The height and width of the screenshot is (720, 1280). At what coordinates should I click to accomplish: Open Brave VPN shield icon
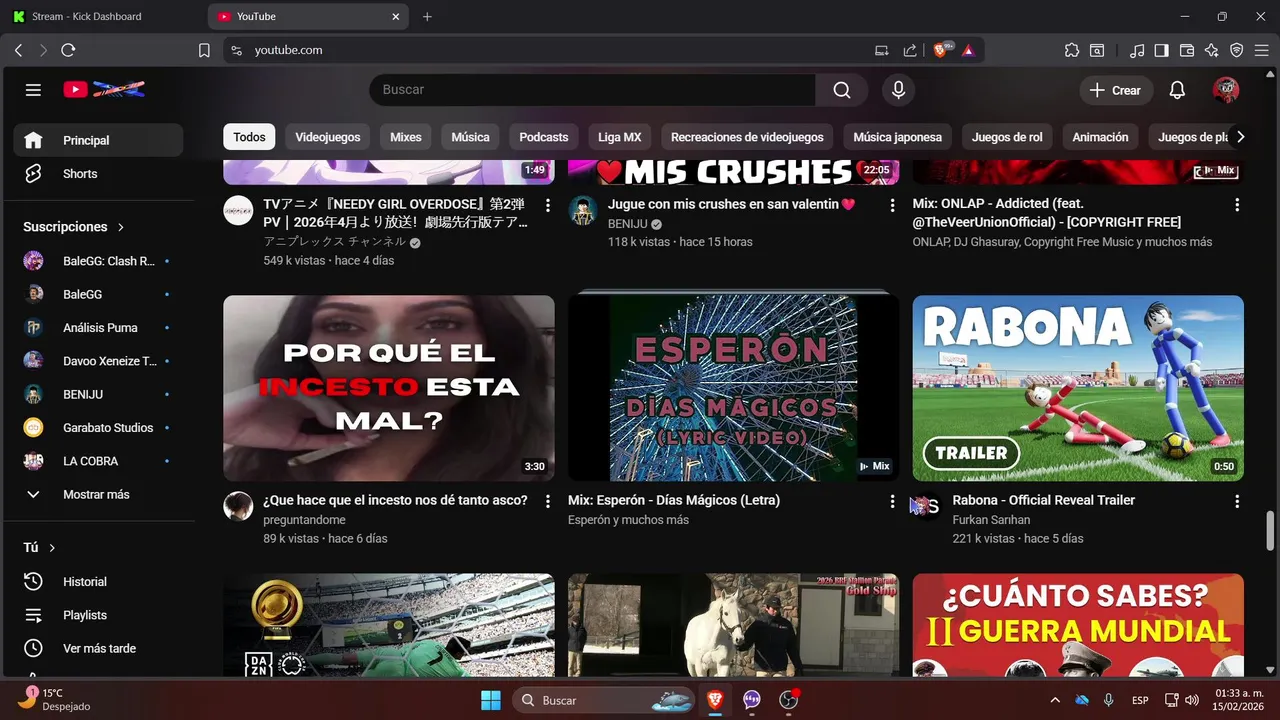[1236, 50]
